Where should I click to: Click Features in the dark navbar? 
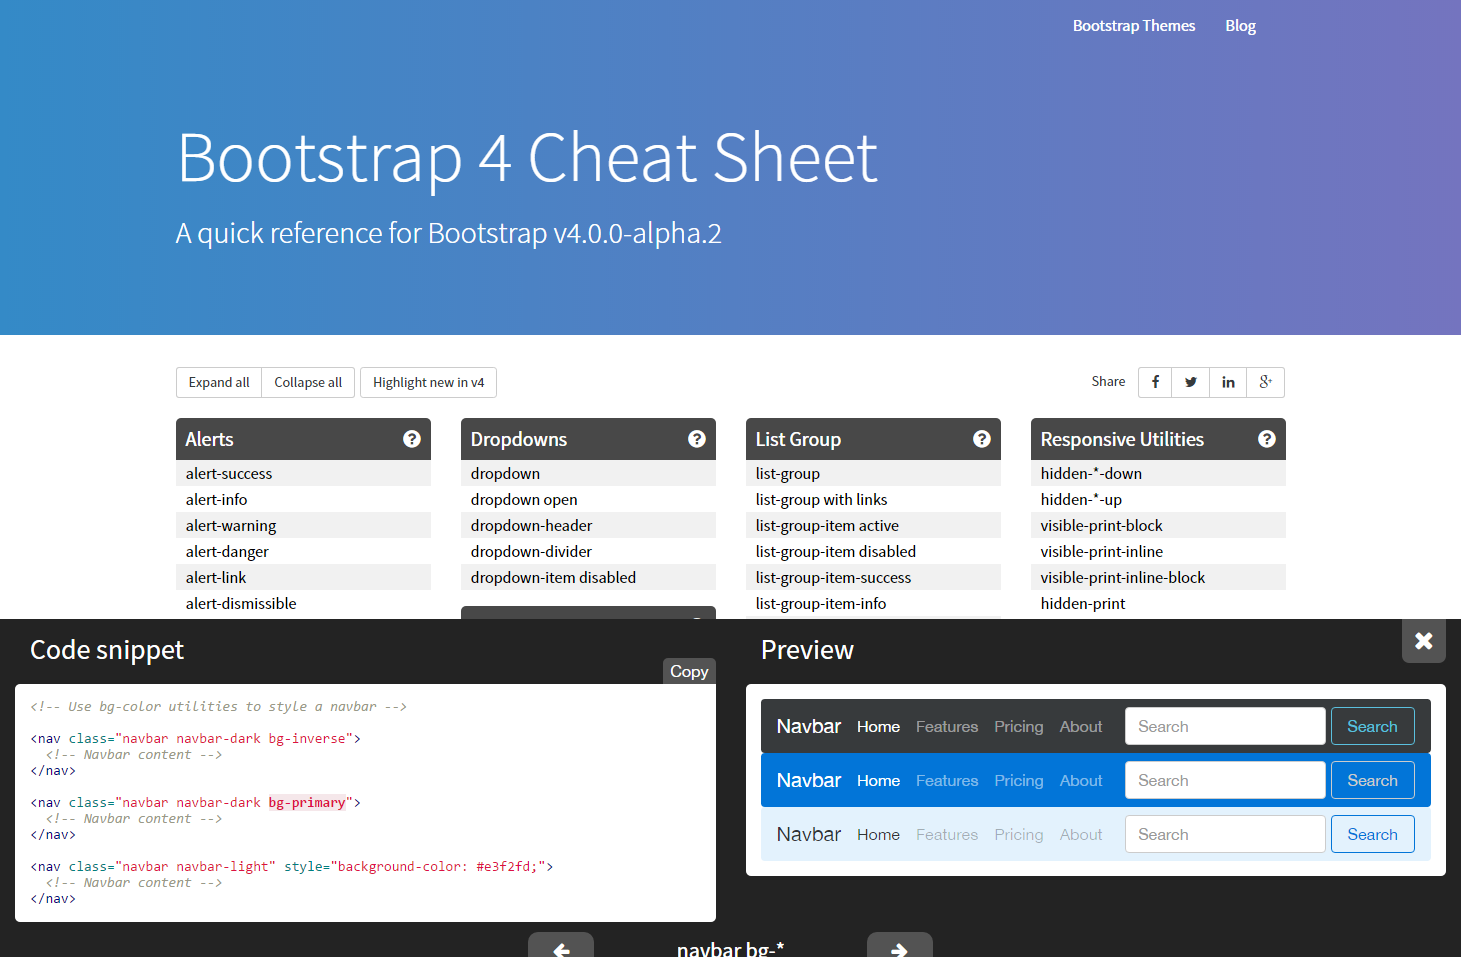tap(947, 727)
